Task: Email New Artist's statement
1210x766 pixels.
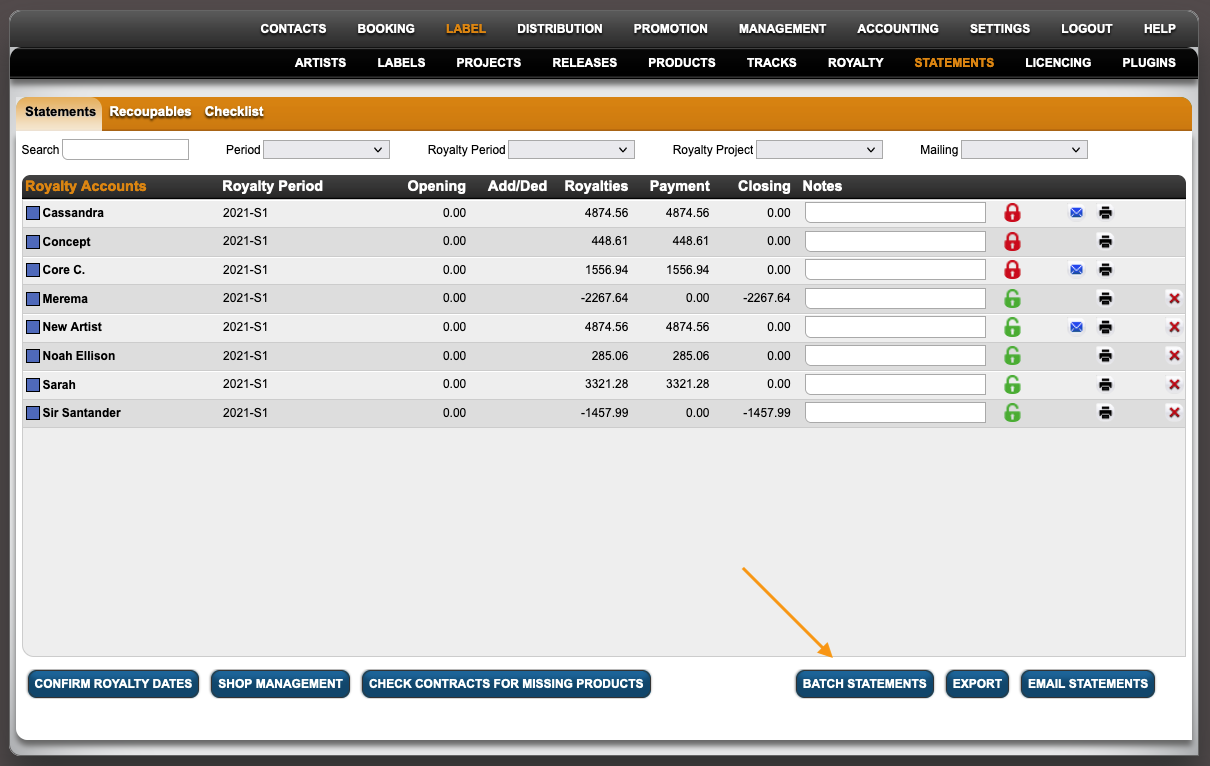Action: coord(1076,326)
